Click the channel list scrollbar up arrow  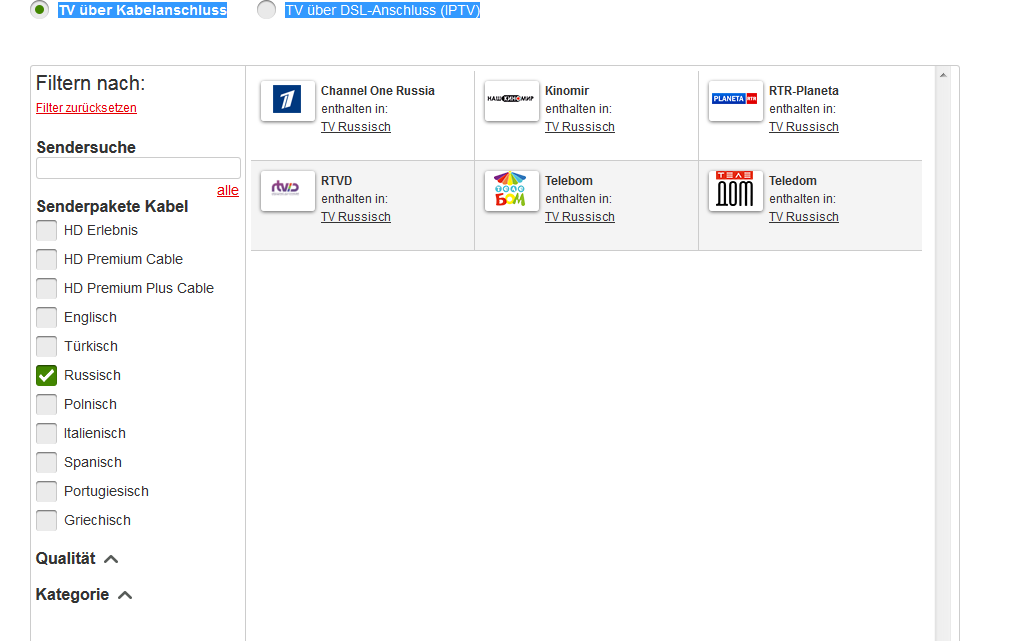pos(942,75)
